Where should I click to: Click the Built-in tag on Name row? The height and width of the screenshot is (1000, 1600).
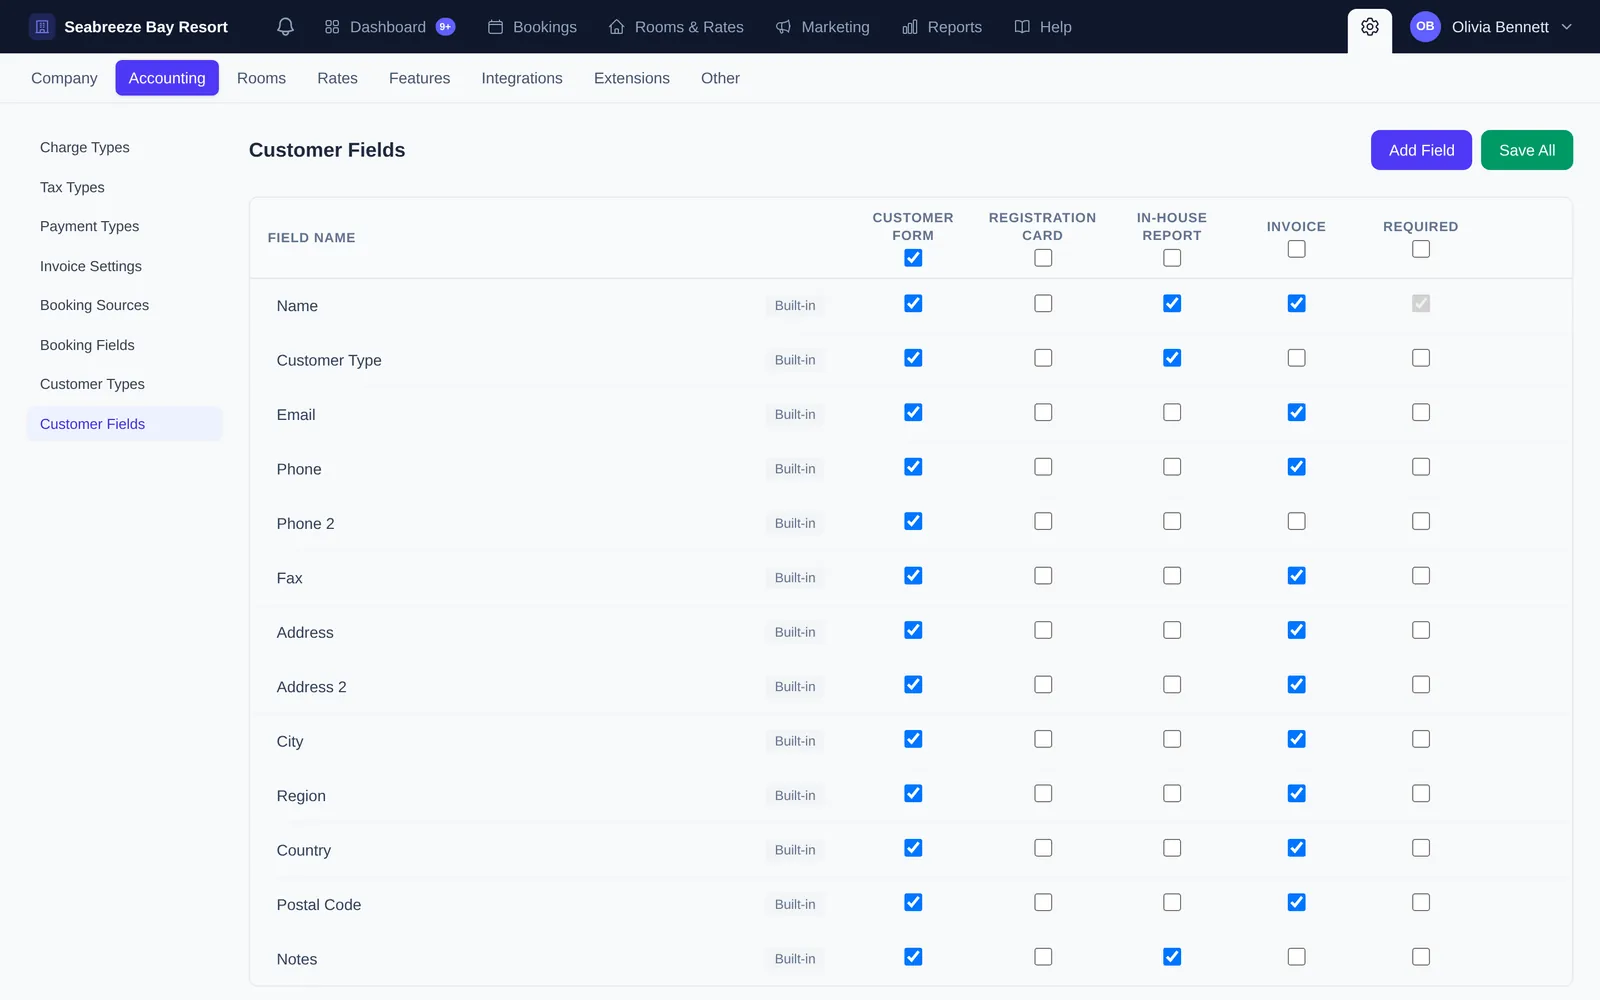(795, 306)
